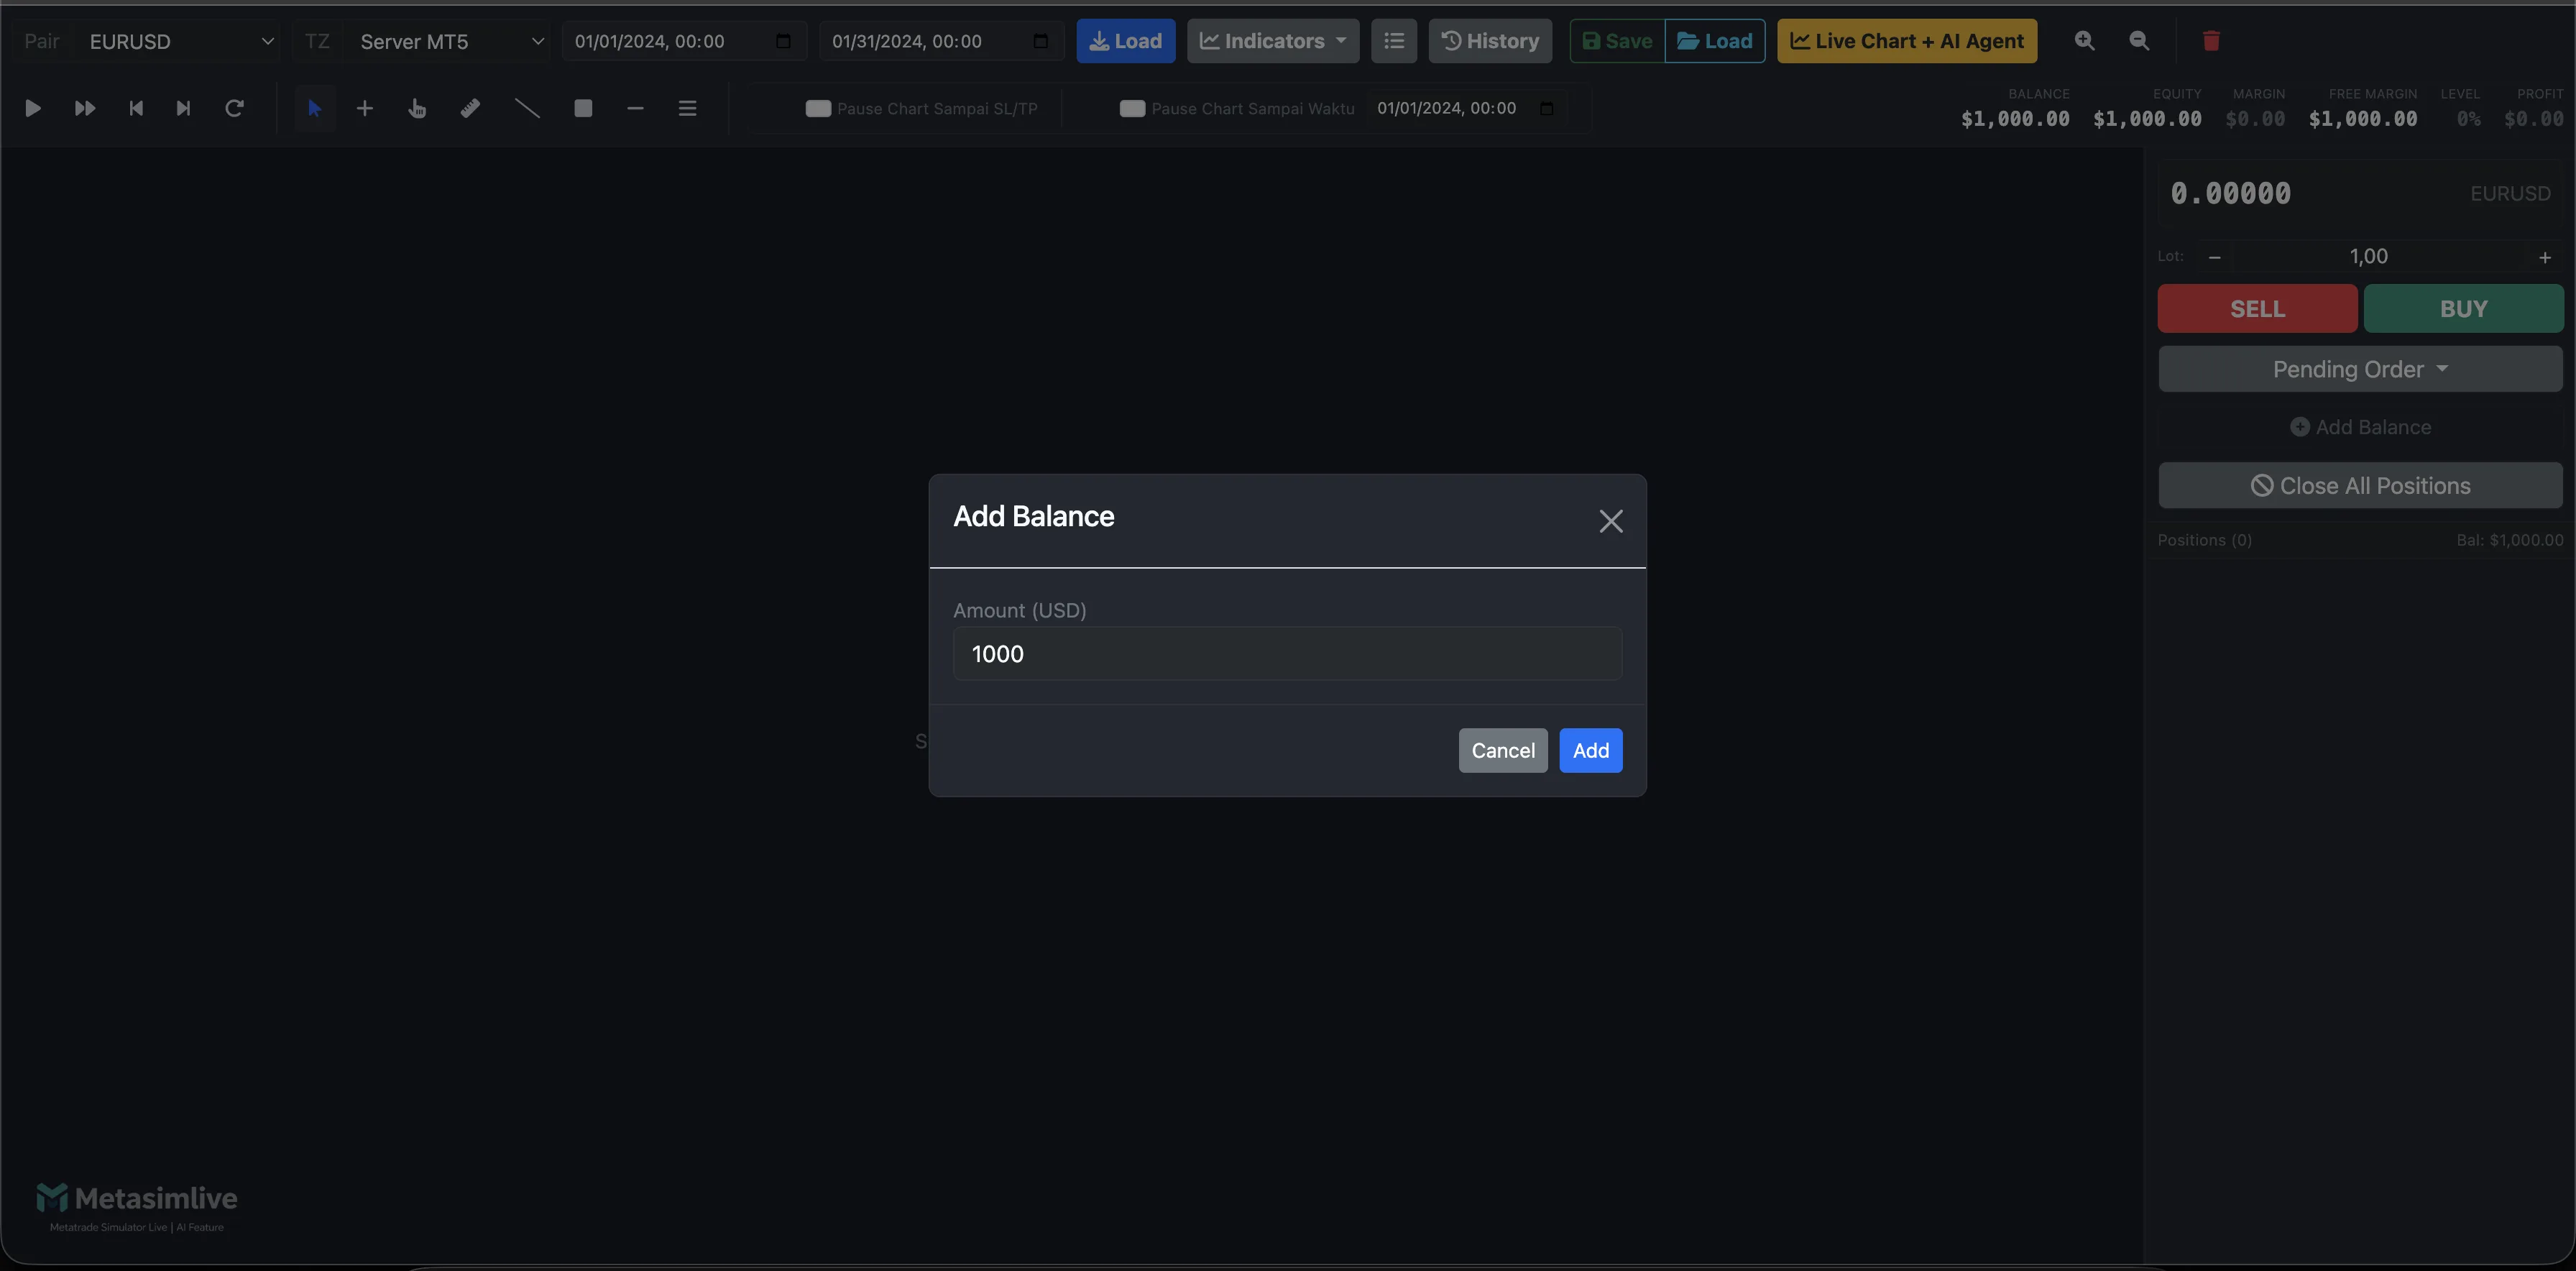Select the cursor pointer tool

[314, 108]
